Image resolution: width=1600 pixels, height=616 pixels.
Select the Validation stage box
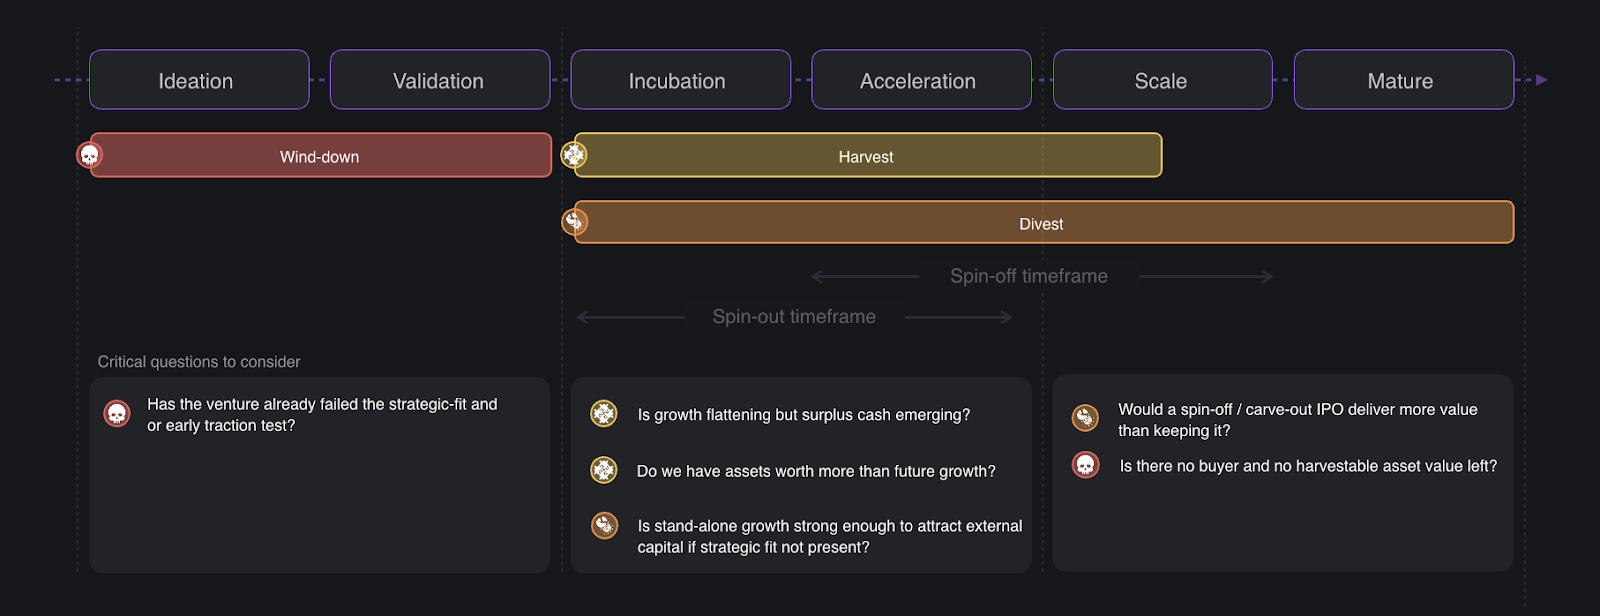point(440,80)
